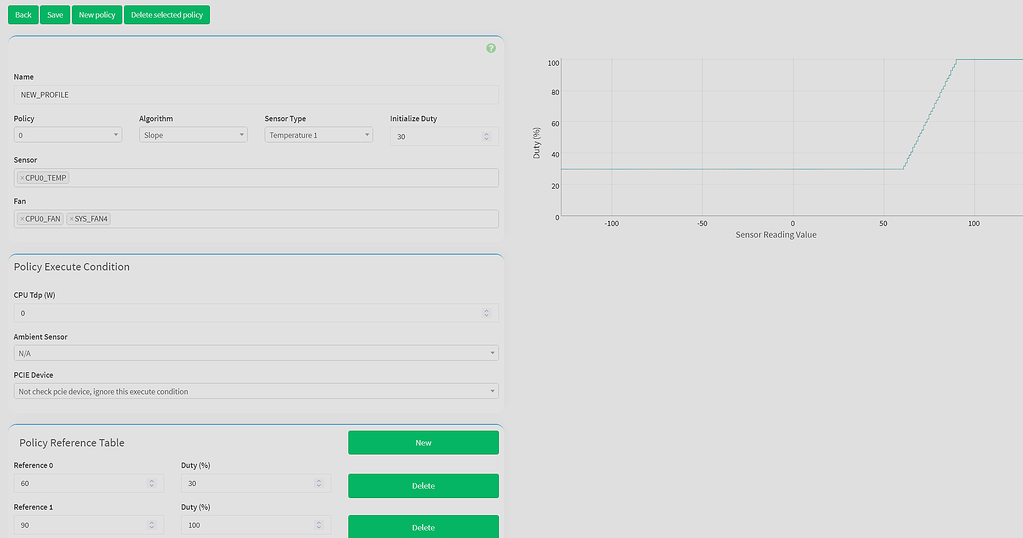Image resolution: width=1023 pixels, height=538 pixels.
Task: Save the fan policy
Action: point(55,15)
